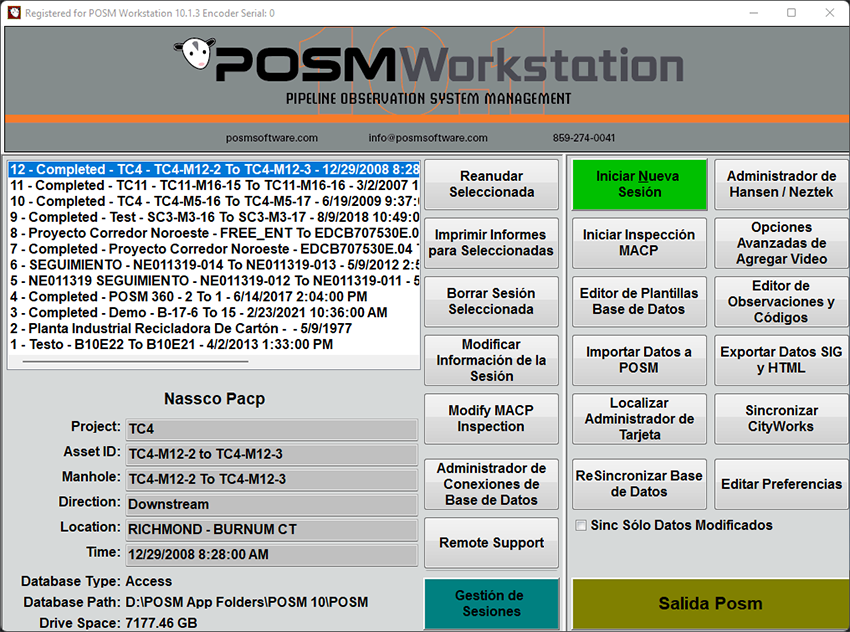The image size is (850, 632).
Task: Enable Sinc Sólo Datos Modificados checkbox
Action: [581, 525]
